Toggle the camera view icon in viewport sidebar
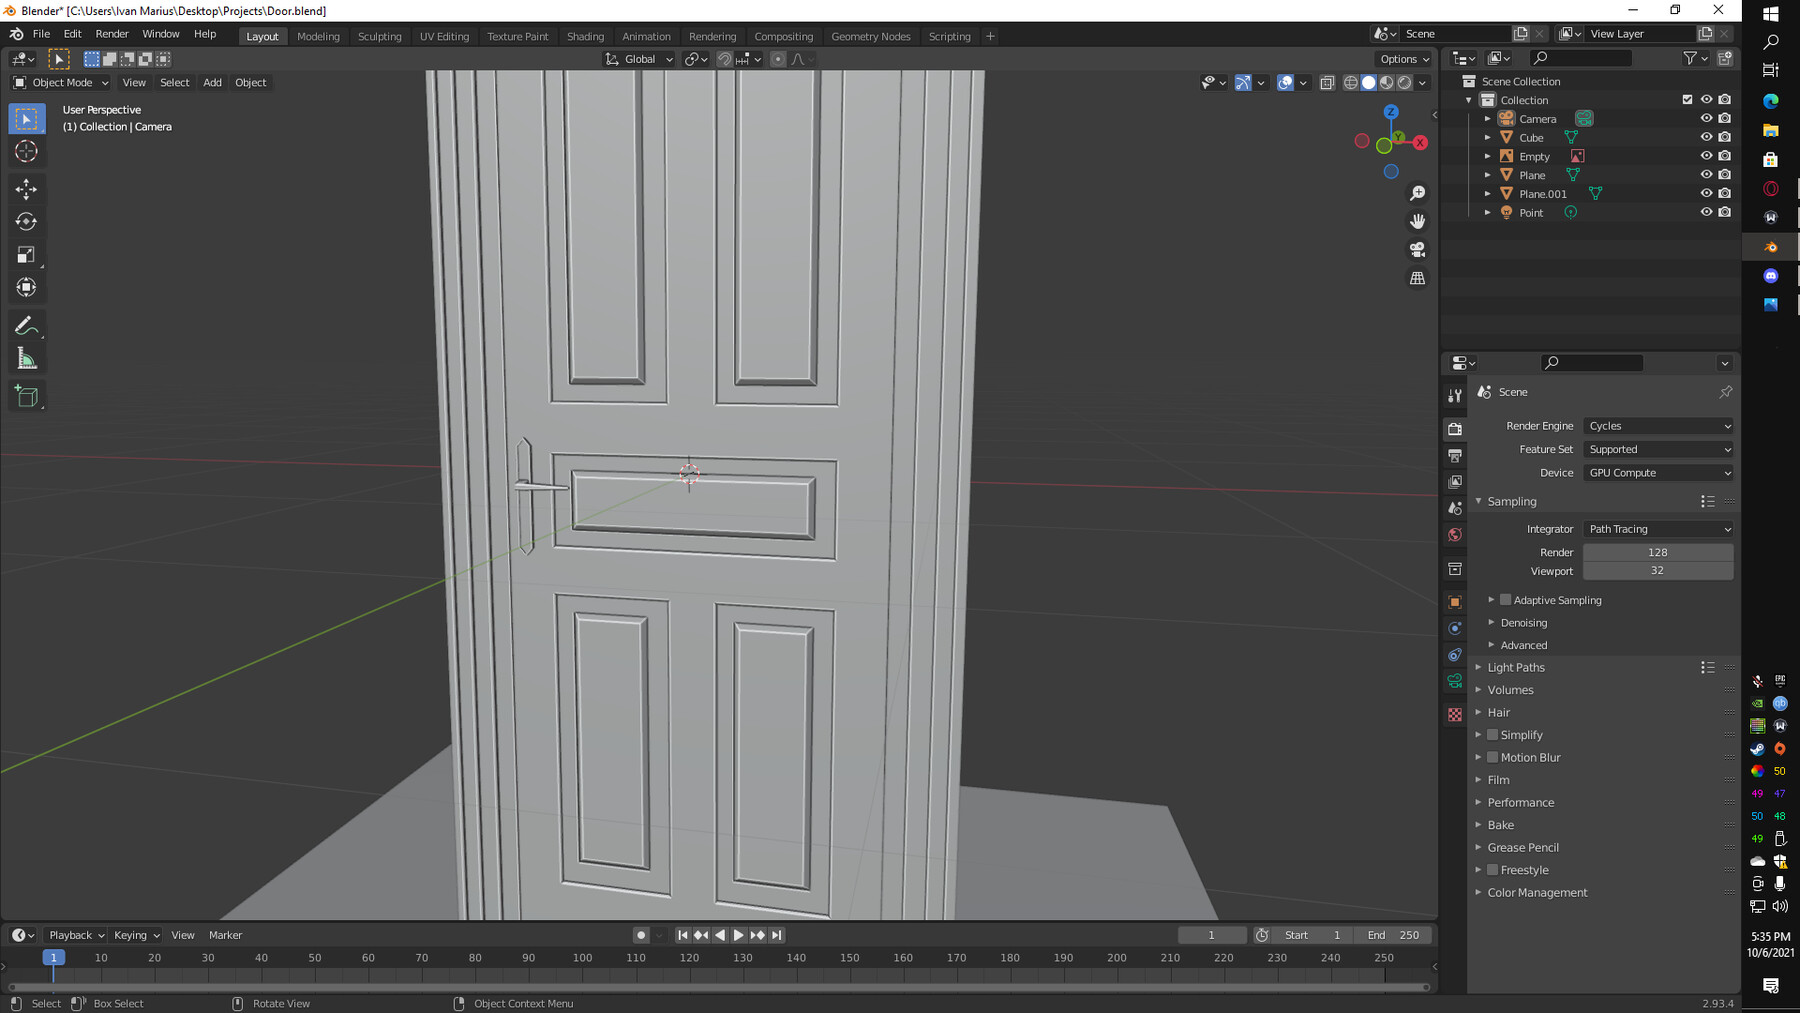This screenshot has height=1013, width=1800. pyautogui.click(x=1418, y=250)
